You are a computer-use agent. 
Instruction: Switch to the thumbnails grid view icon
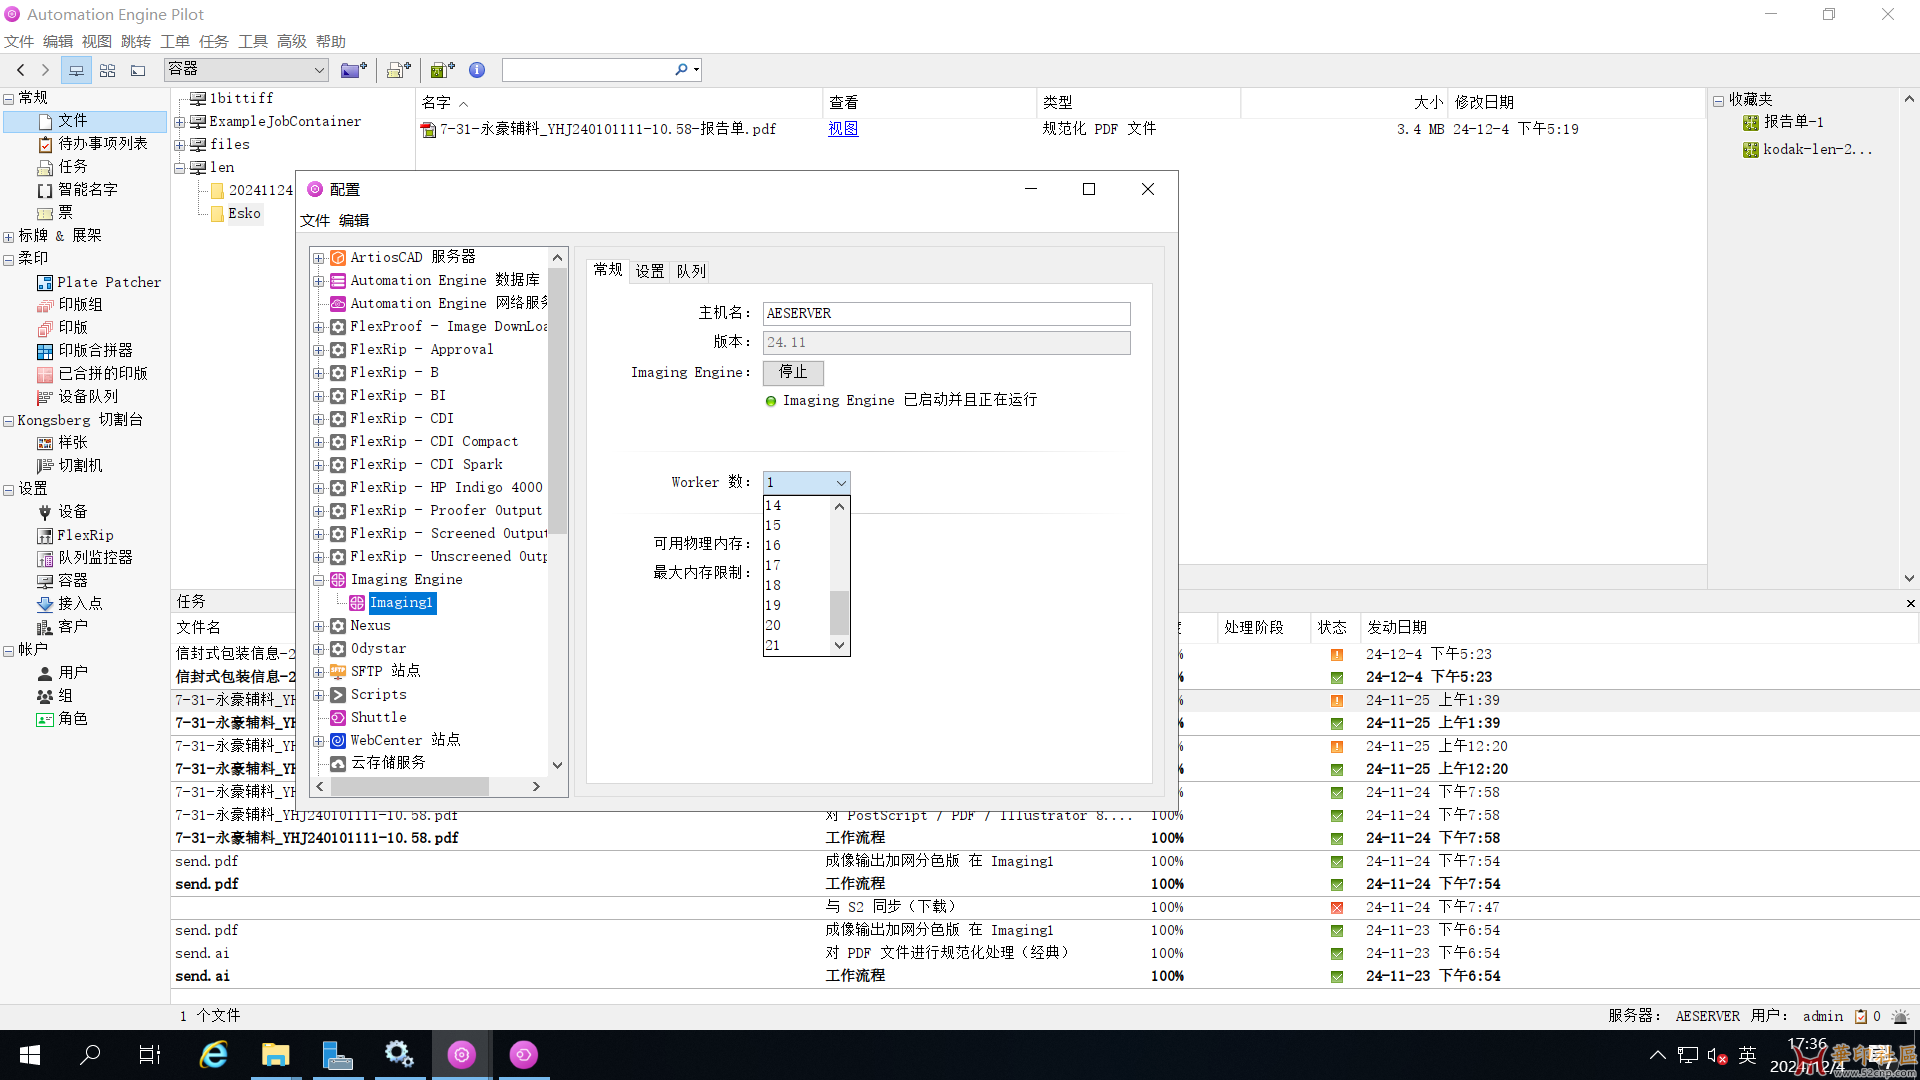(107, 70)
